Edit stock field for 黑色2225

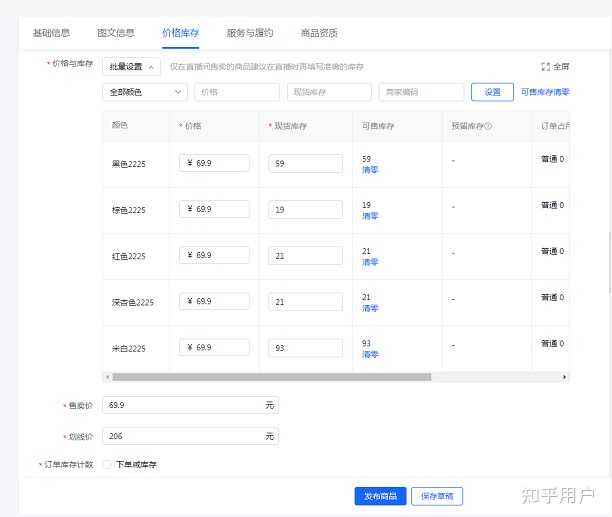[x=306, y=163]
